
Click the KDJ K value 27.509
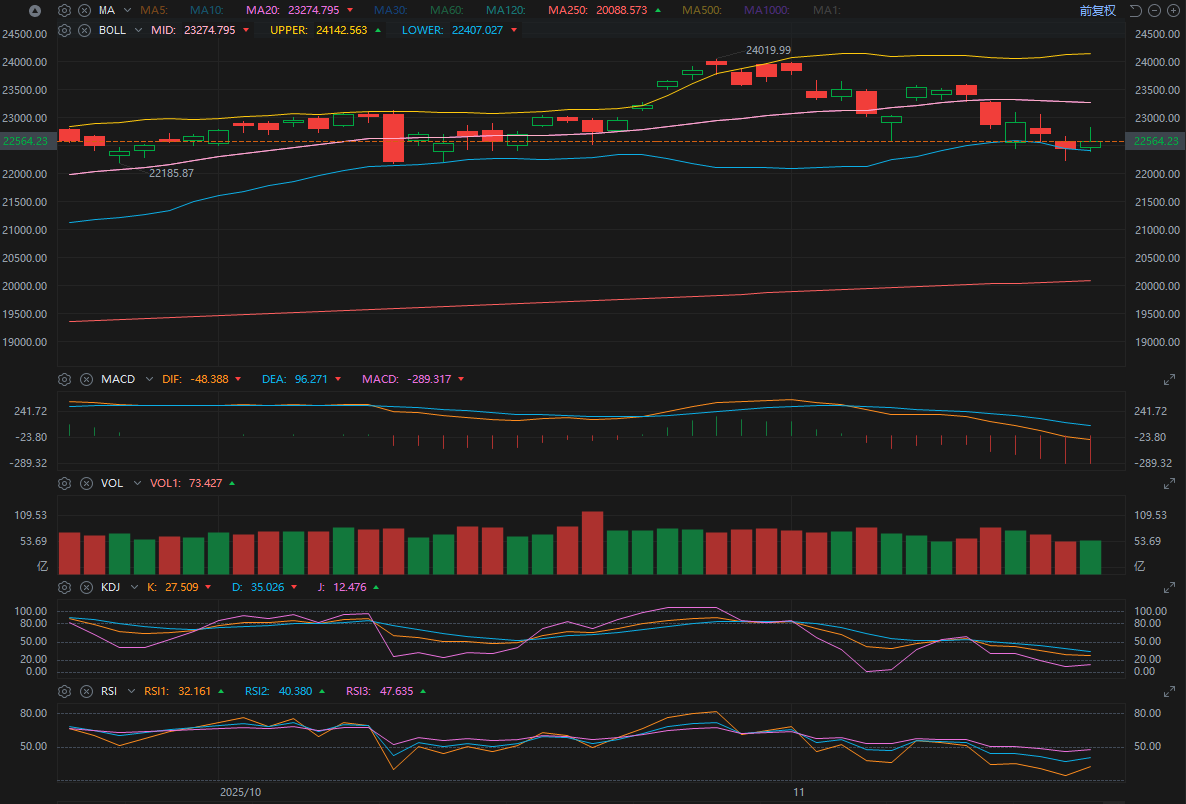(x=182, y=587)
